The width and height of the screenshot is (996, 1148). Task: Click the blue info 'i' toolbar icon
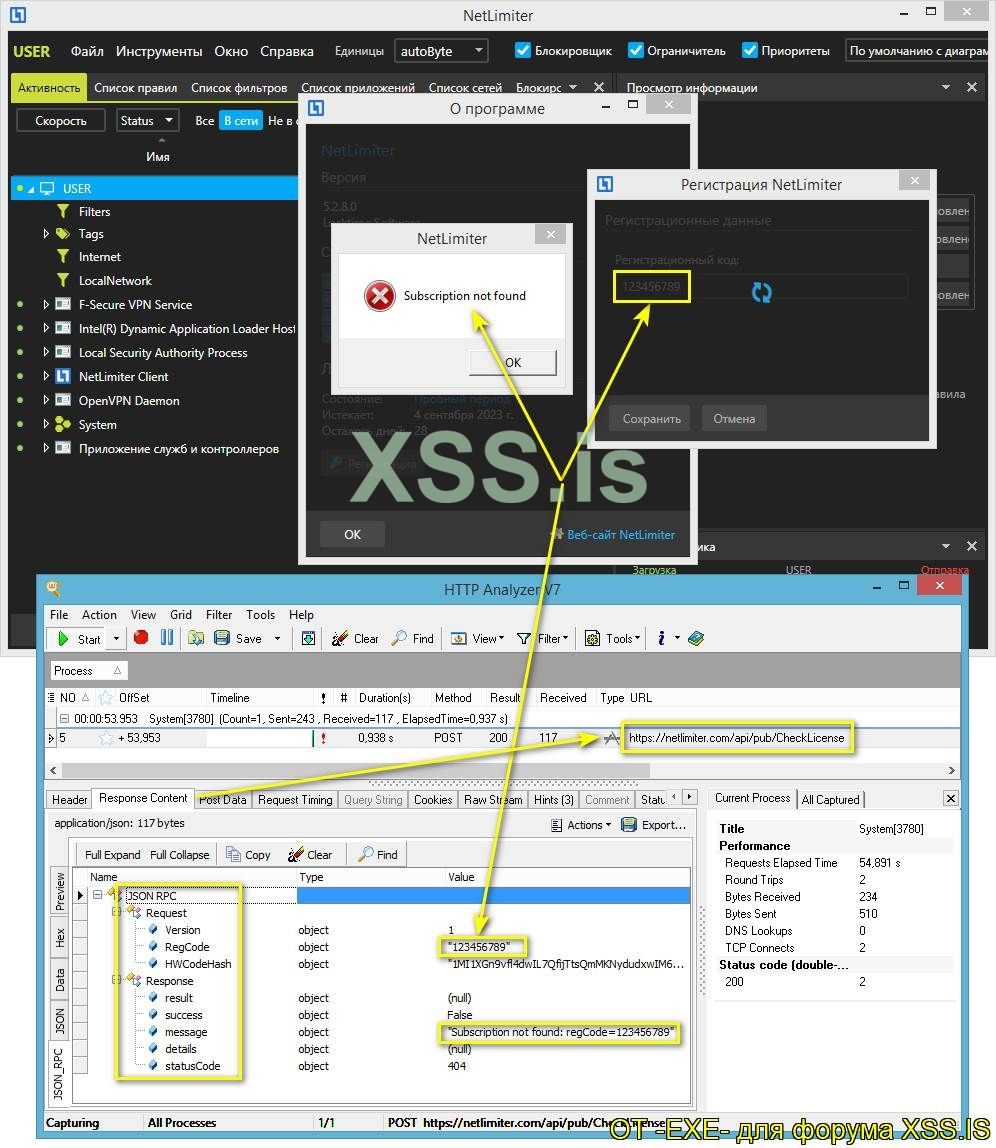pyautogui.click(x=661, y=638)
